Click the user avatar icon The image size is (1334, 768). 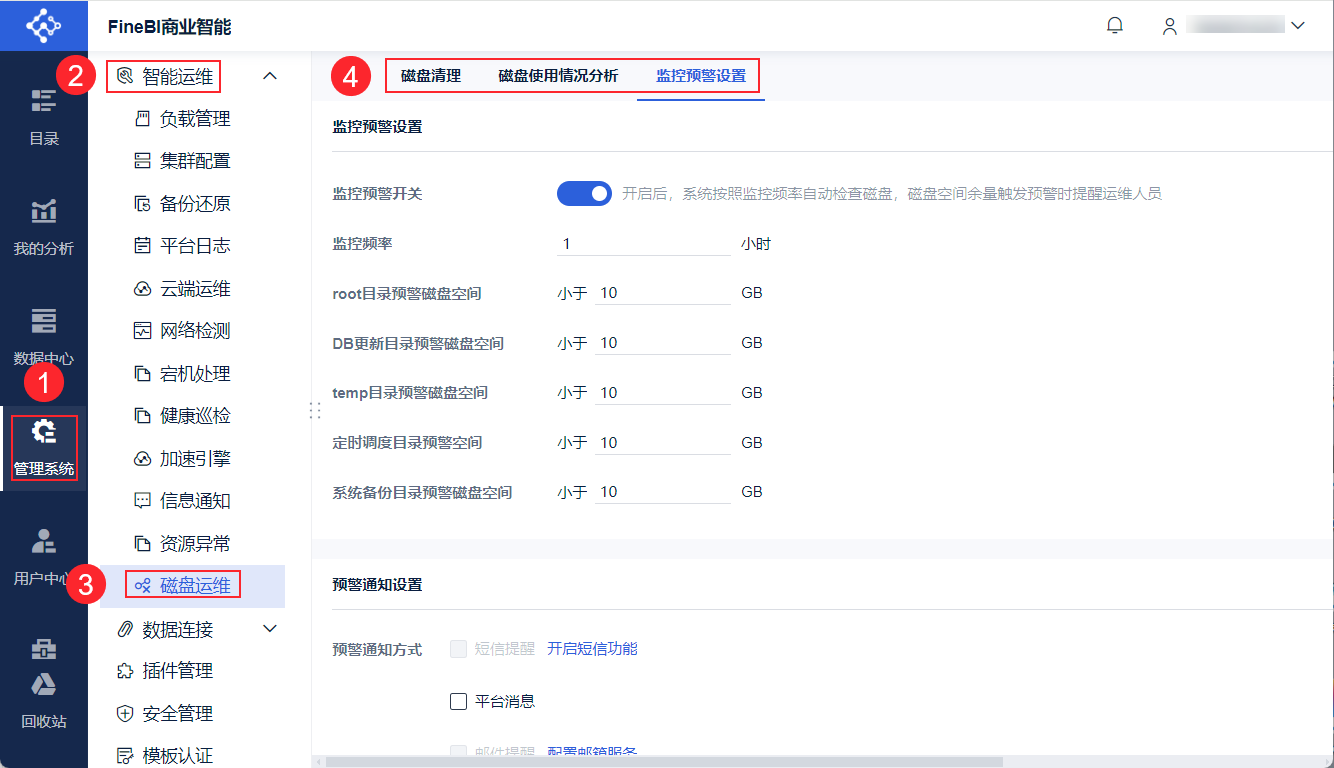click(x=1169, y=26)
